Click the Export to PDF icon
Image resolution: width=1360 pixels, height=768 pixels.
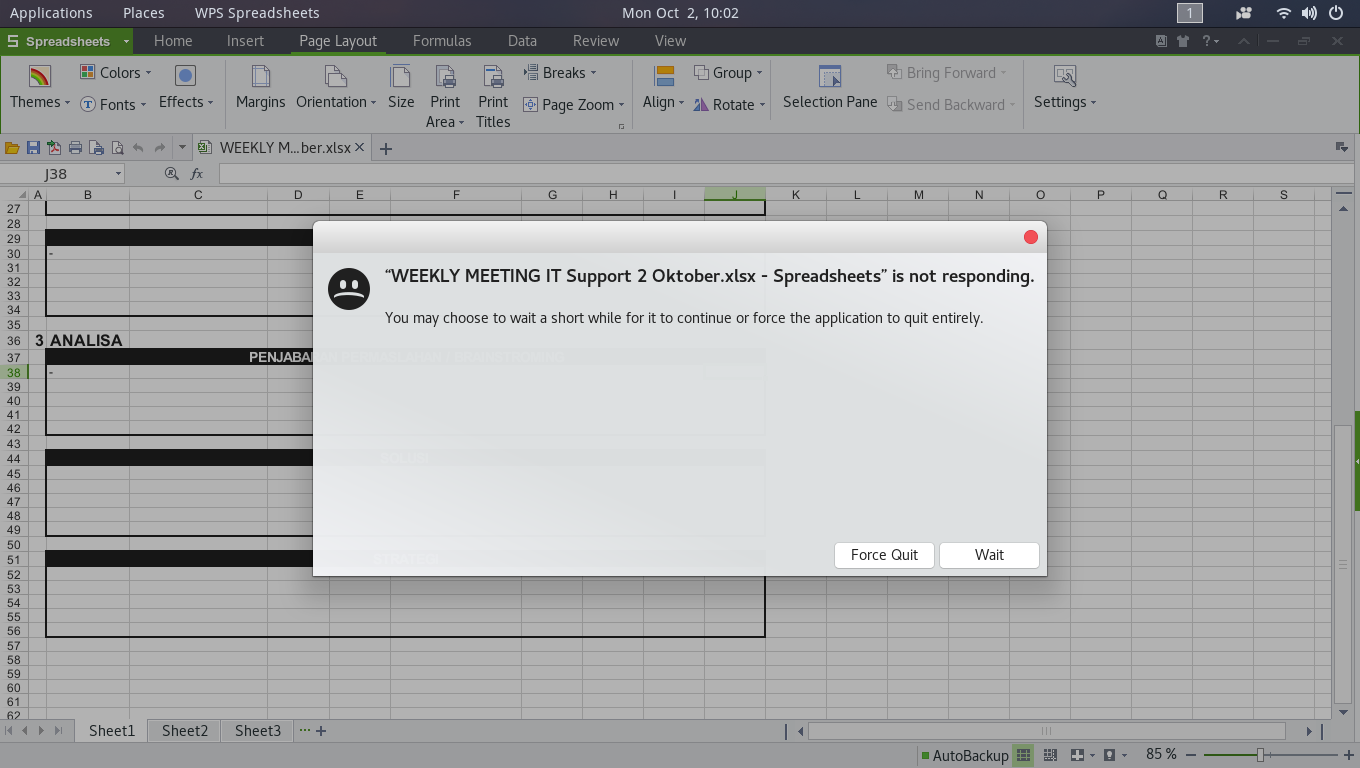pos(54,148)
